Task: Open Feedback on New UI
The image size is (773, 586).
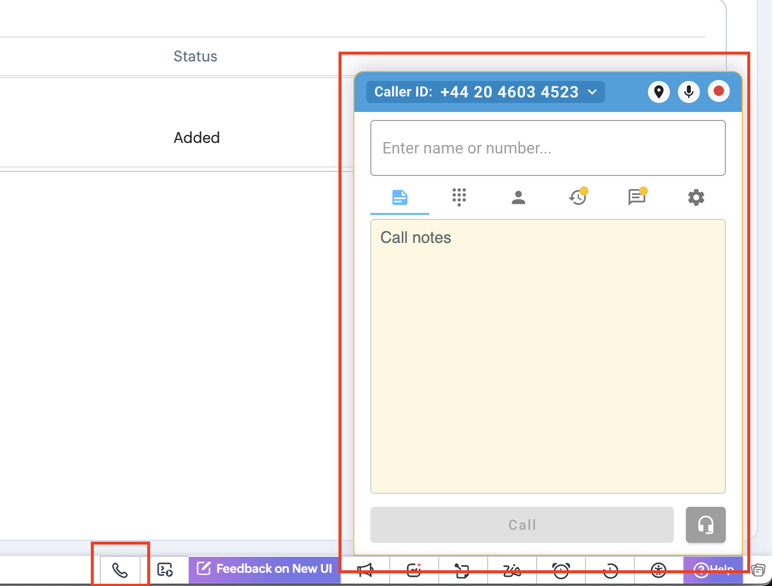Action: click(x=264, y=569)
